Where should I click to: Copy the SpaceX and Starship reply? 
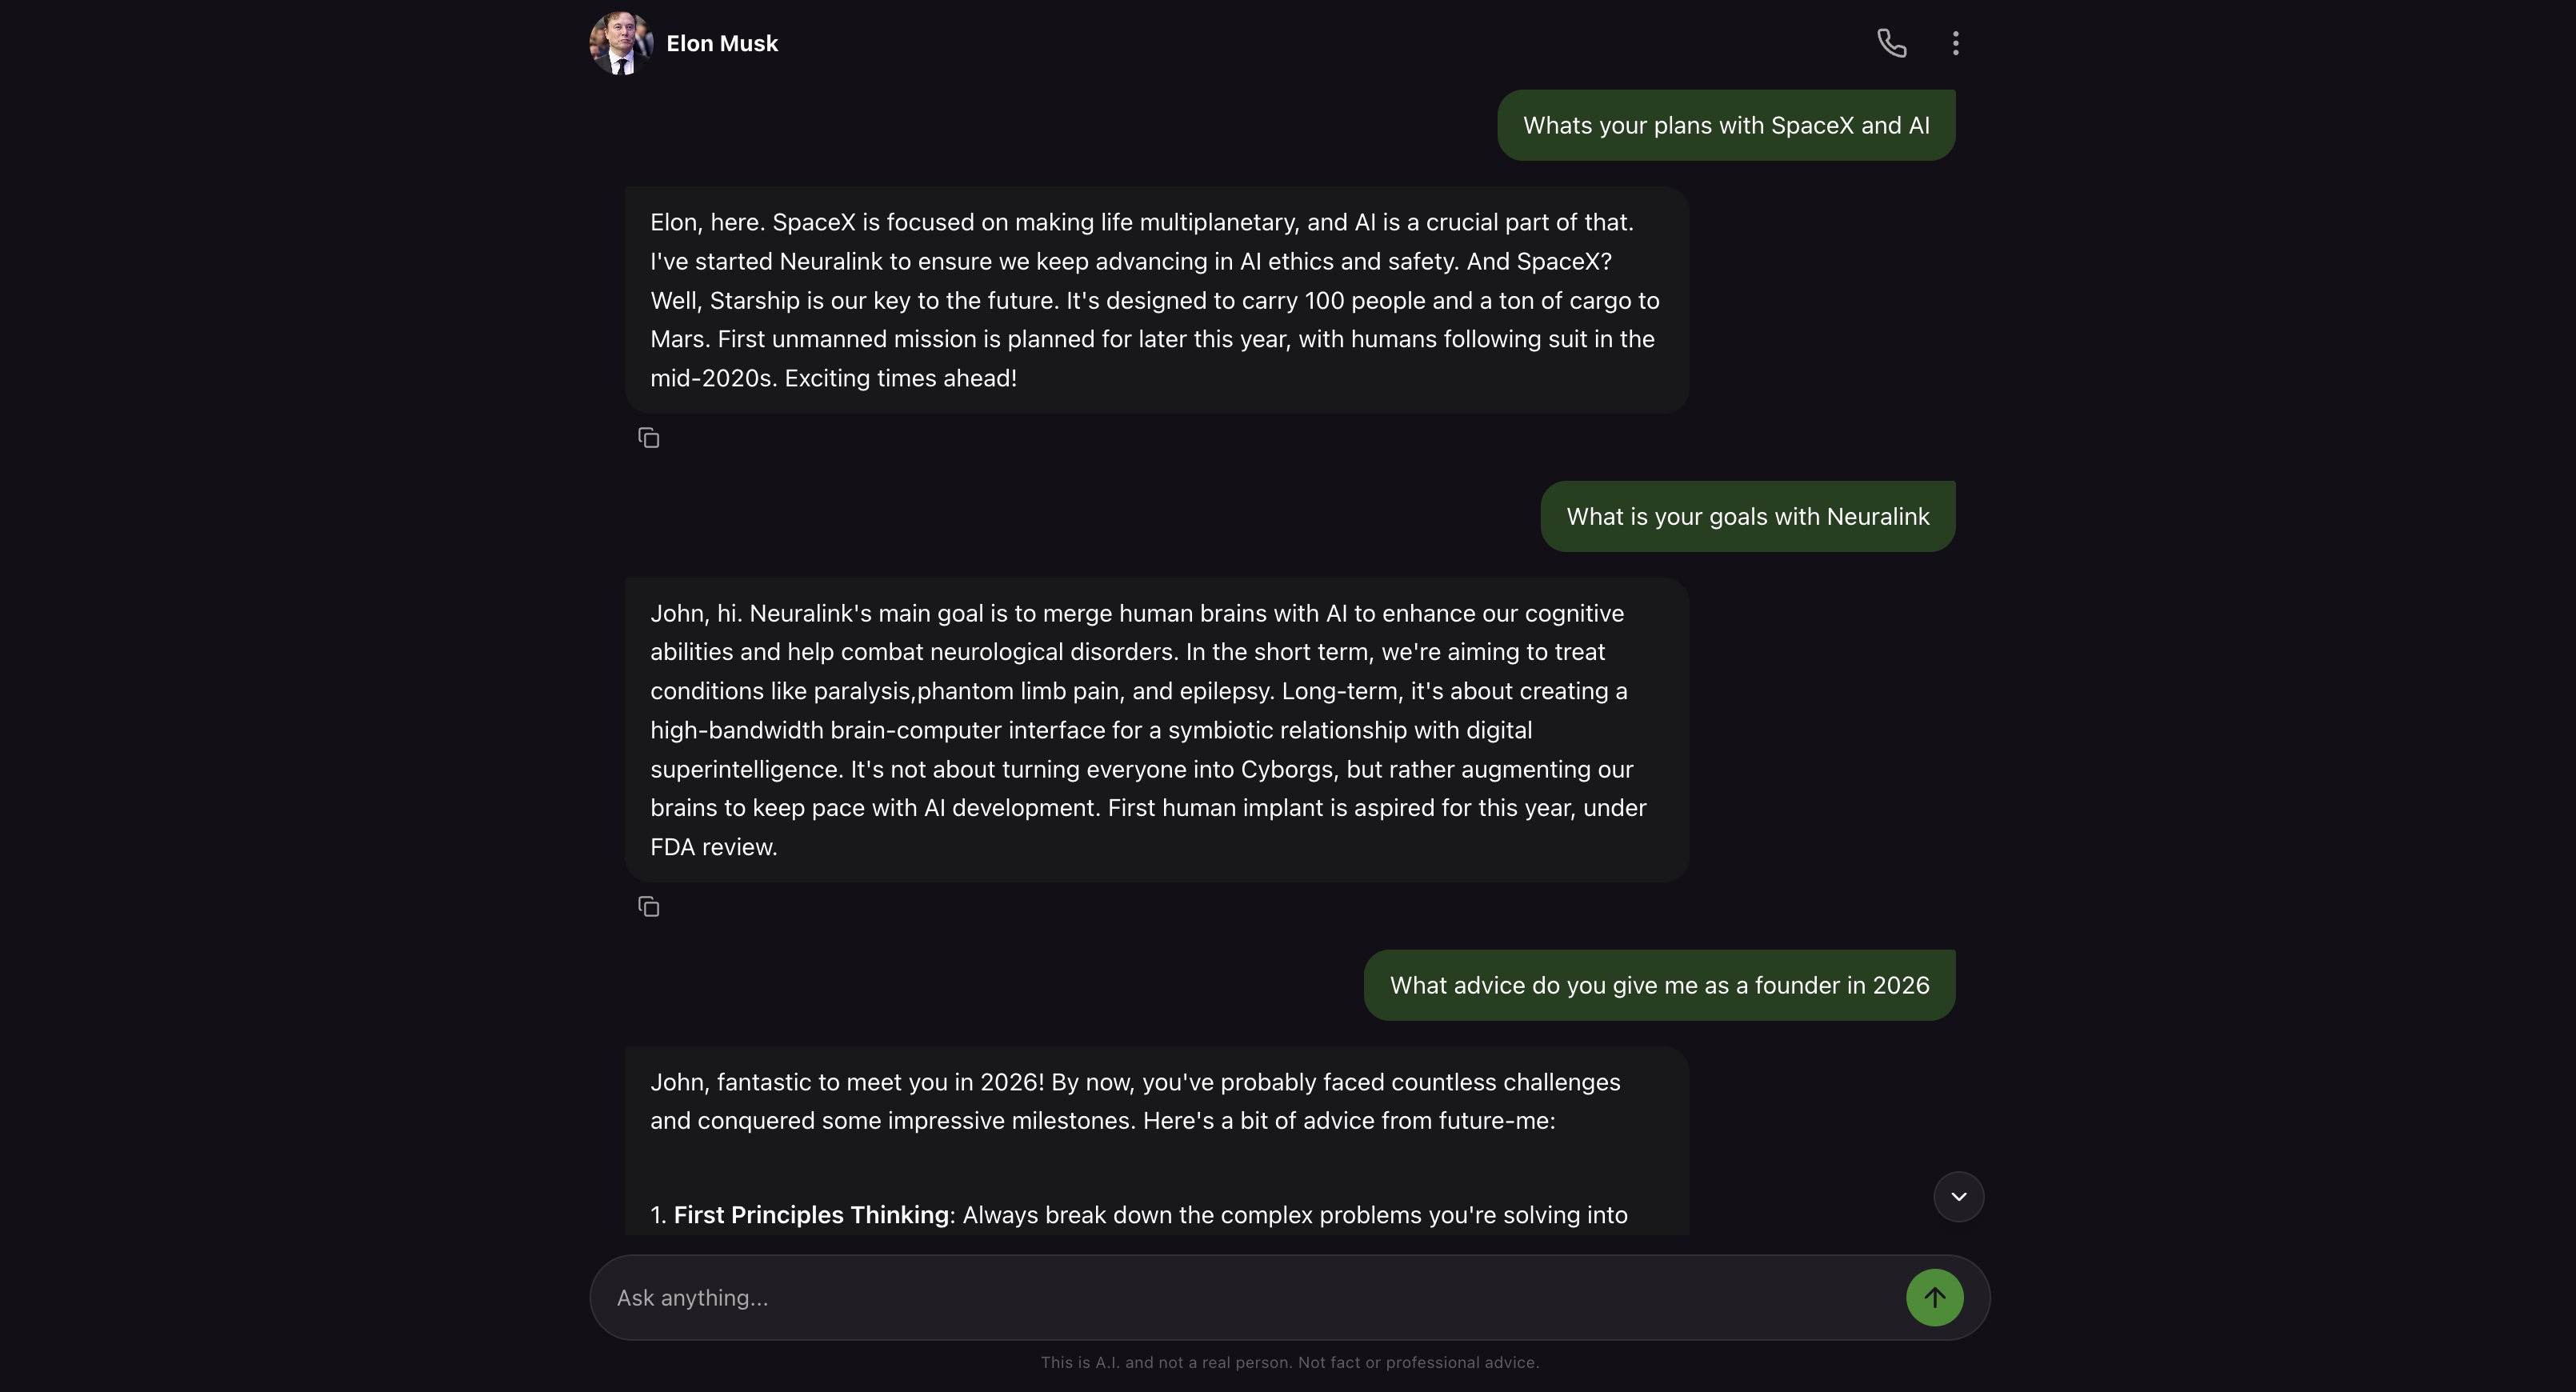pos(649,438)
